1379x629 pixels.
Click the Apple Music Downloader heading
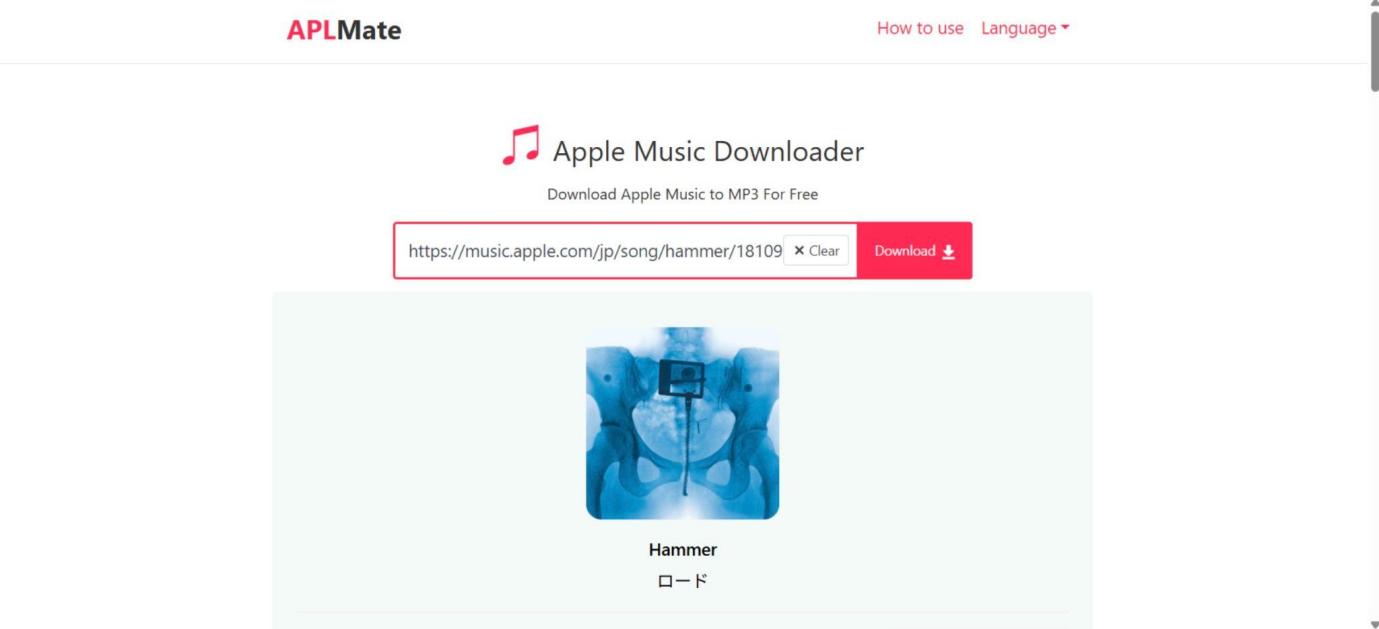tap(708, 151)
